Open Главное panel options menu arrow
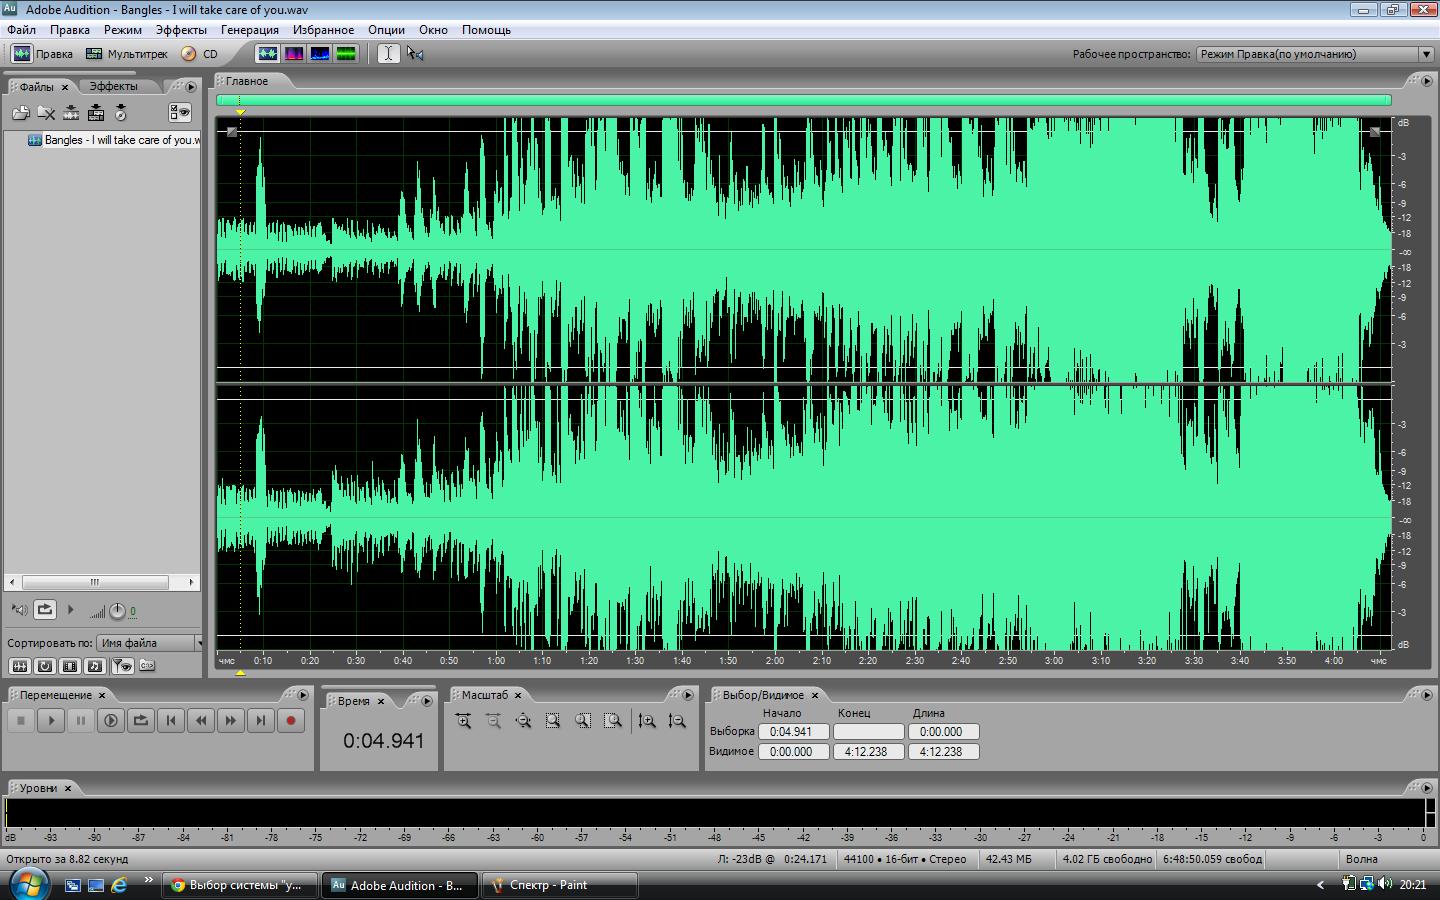The image size is (1440, 900). pyautogui.click(x=1427, y=81)
